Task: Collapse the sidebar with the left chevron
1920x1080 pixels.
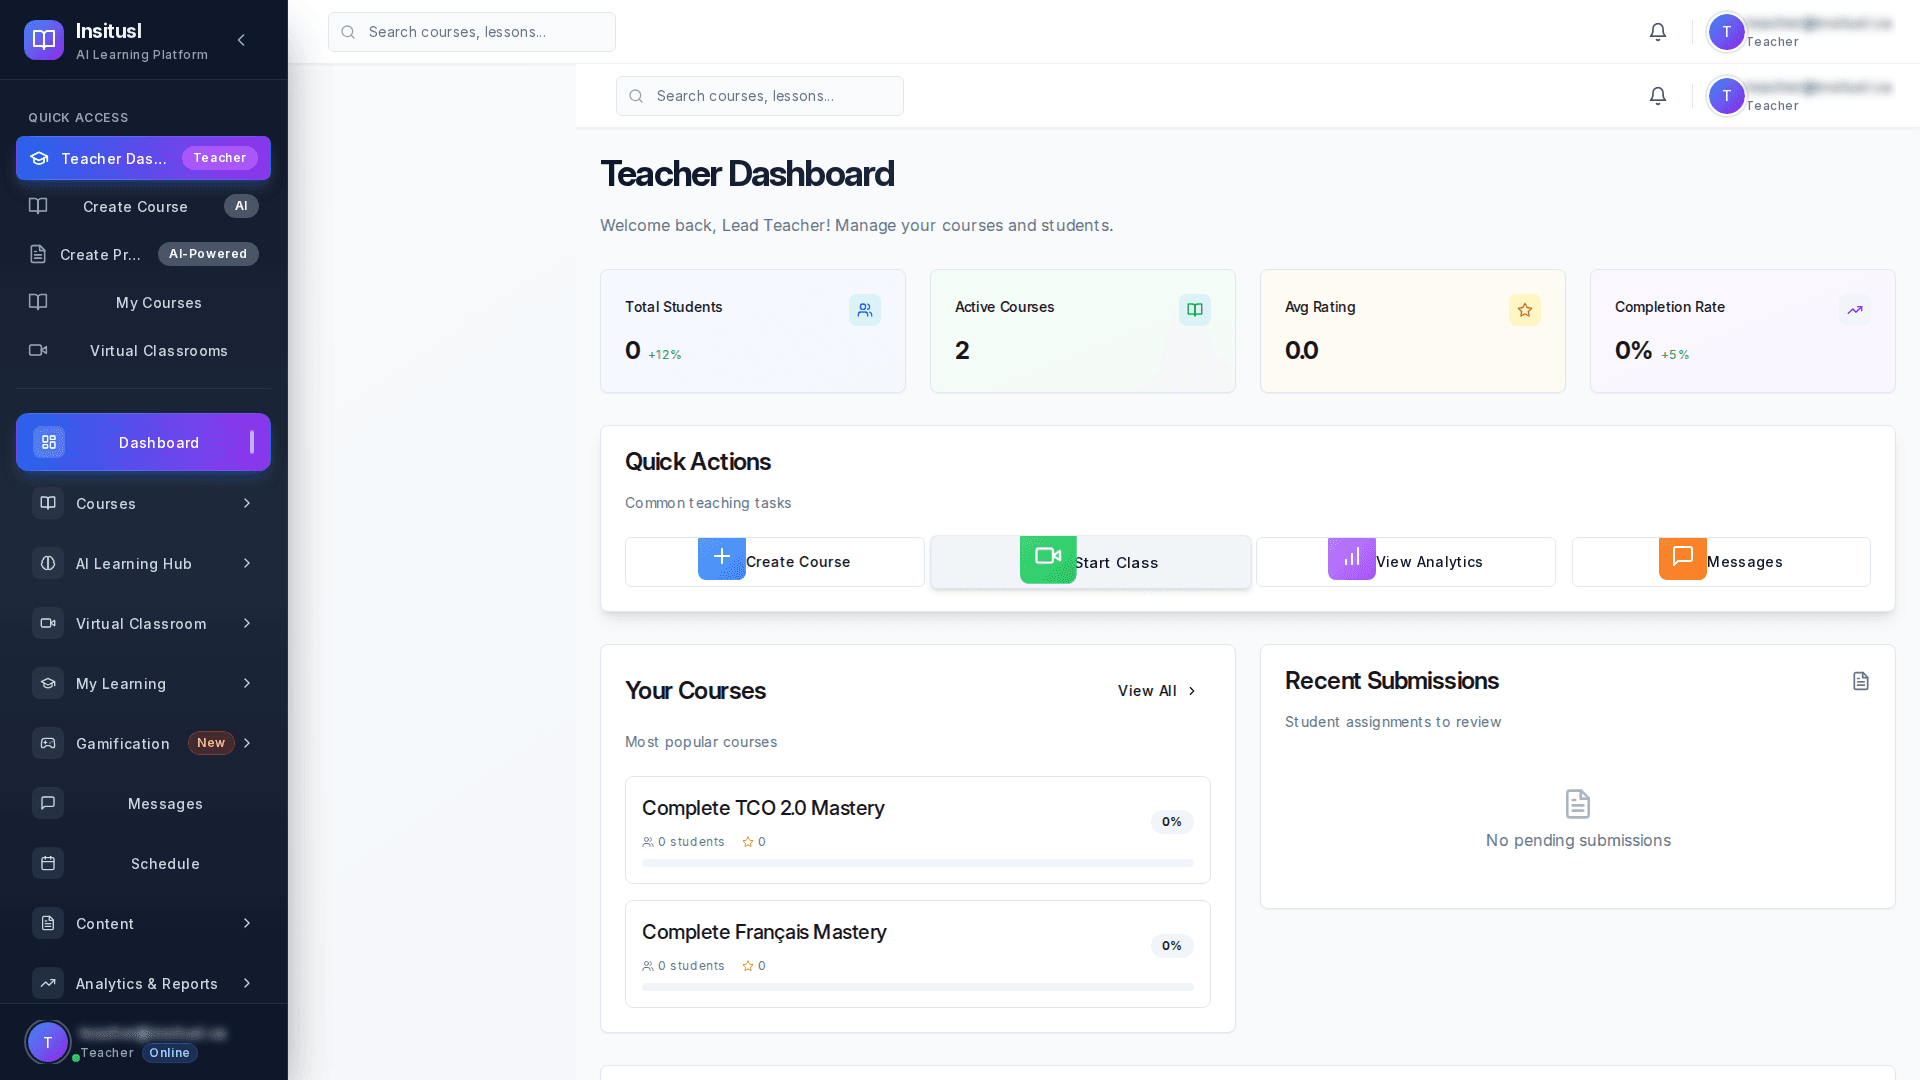Action: 241,40
